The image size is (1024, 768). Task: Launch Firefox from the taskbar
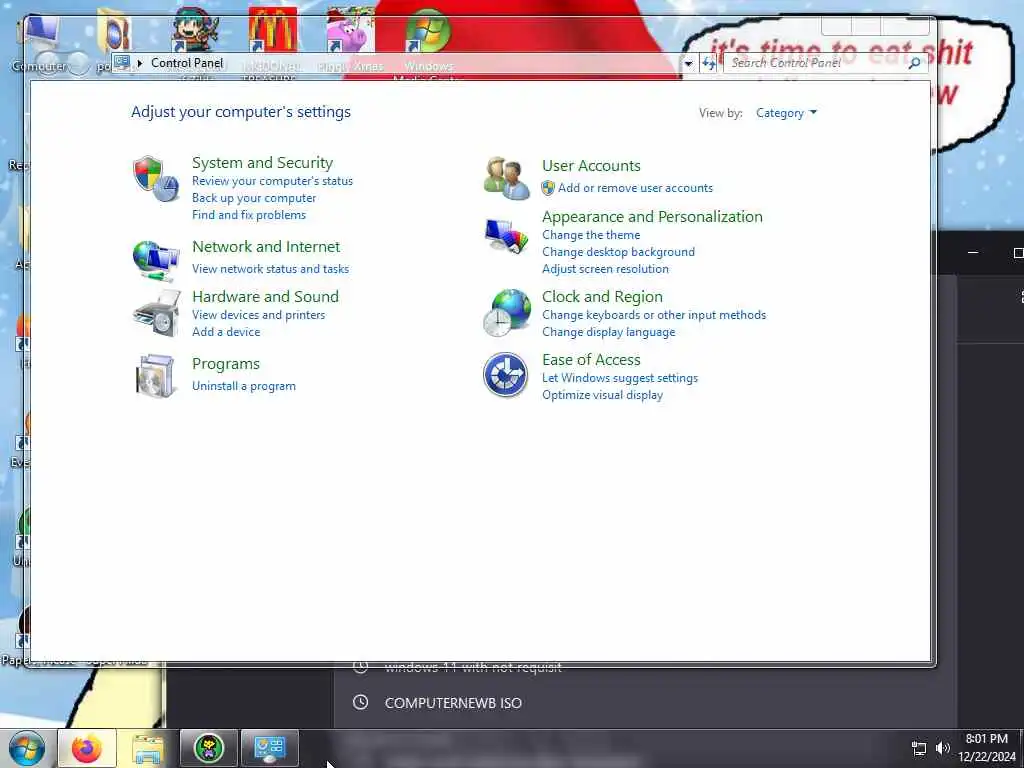[x=87, y=748]
